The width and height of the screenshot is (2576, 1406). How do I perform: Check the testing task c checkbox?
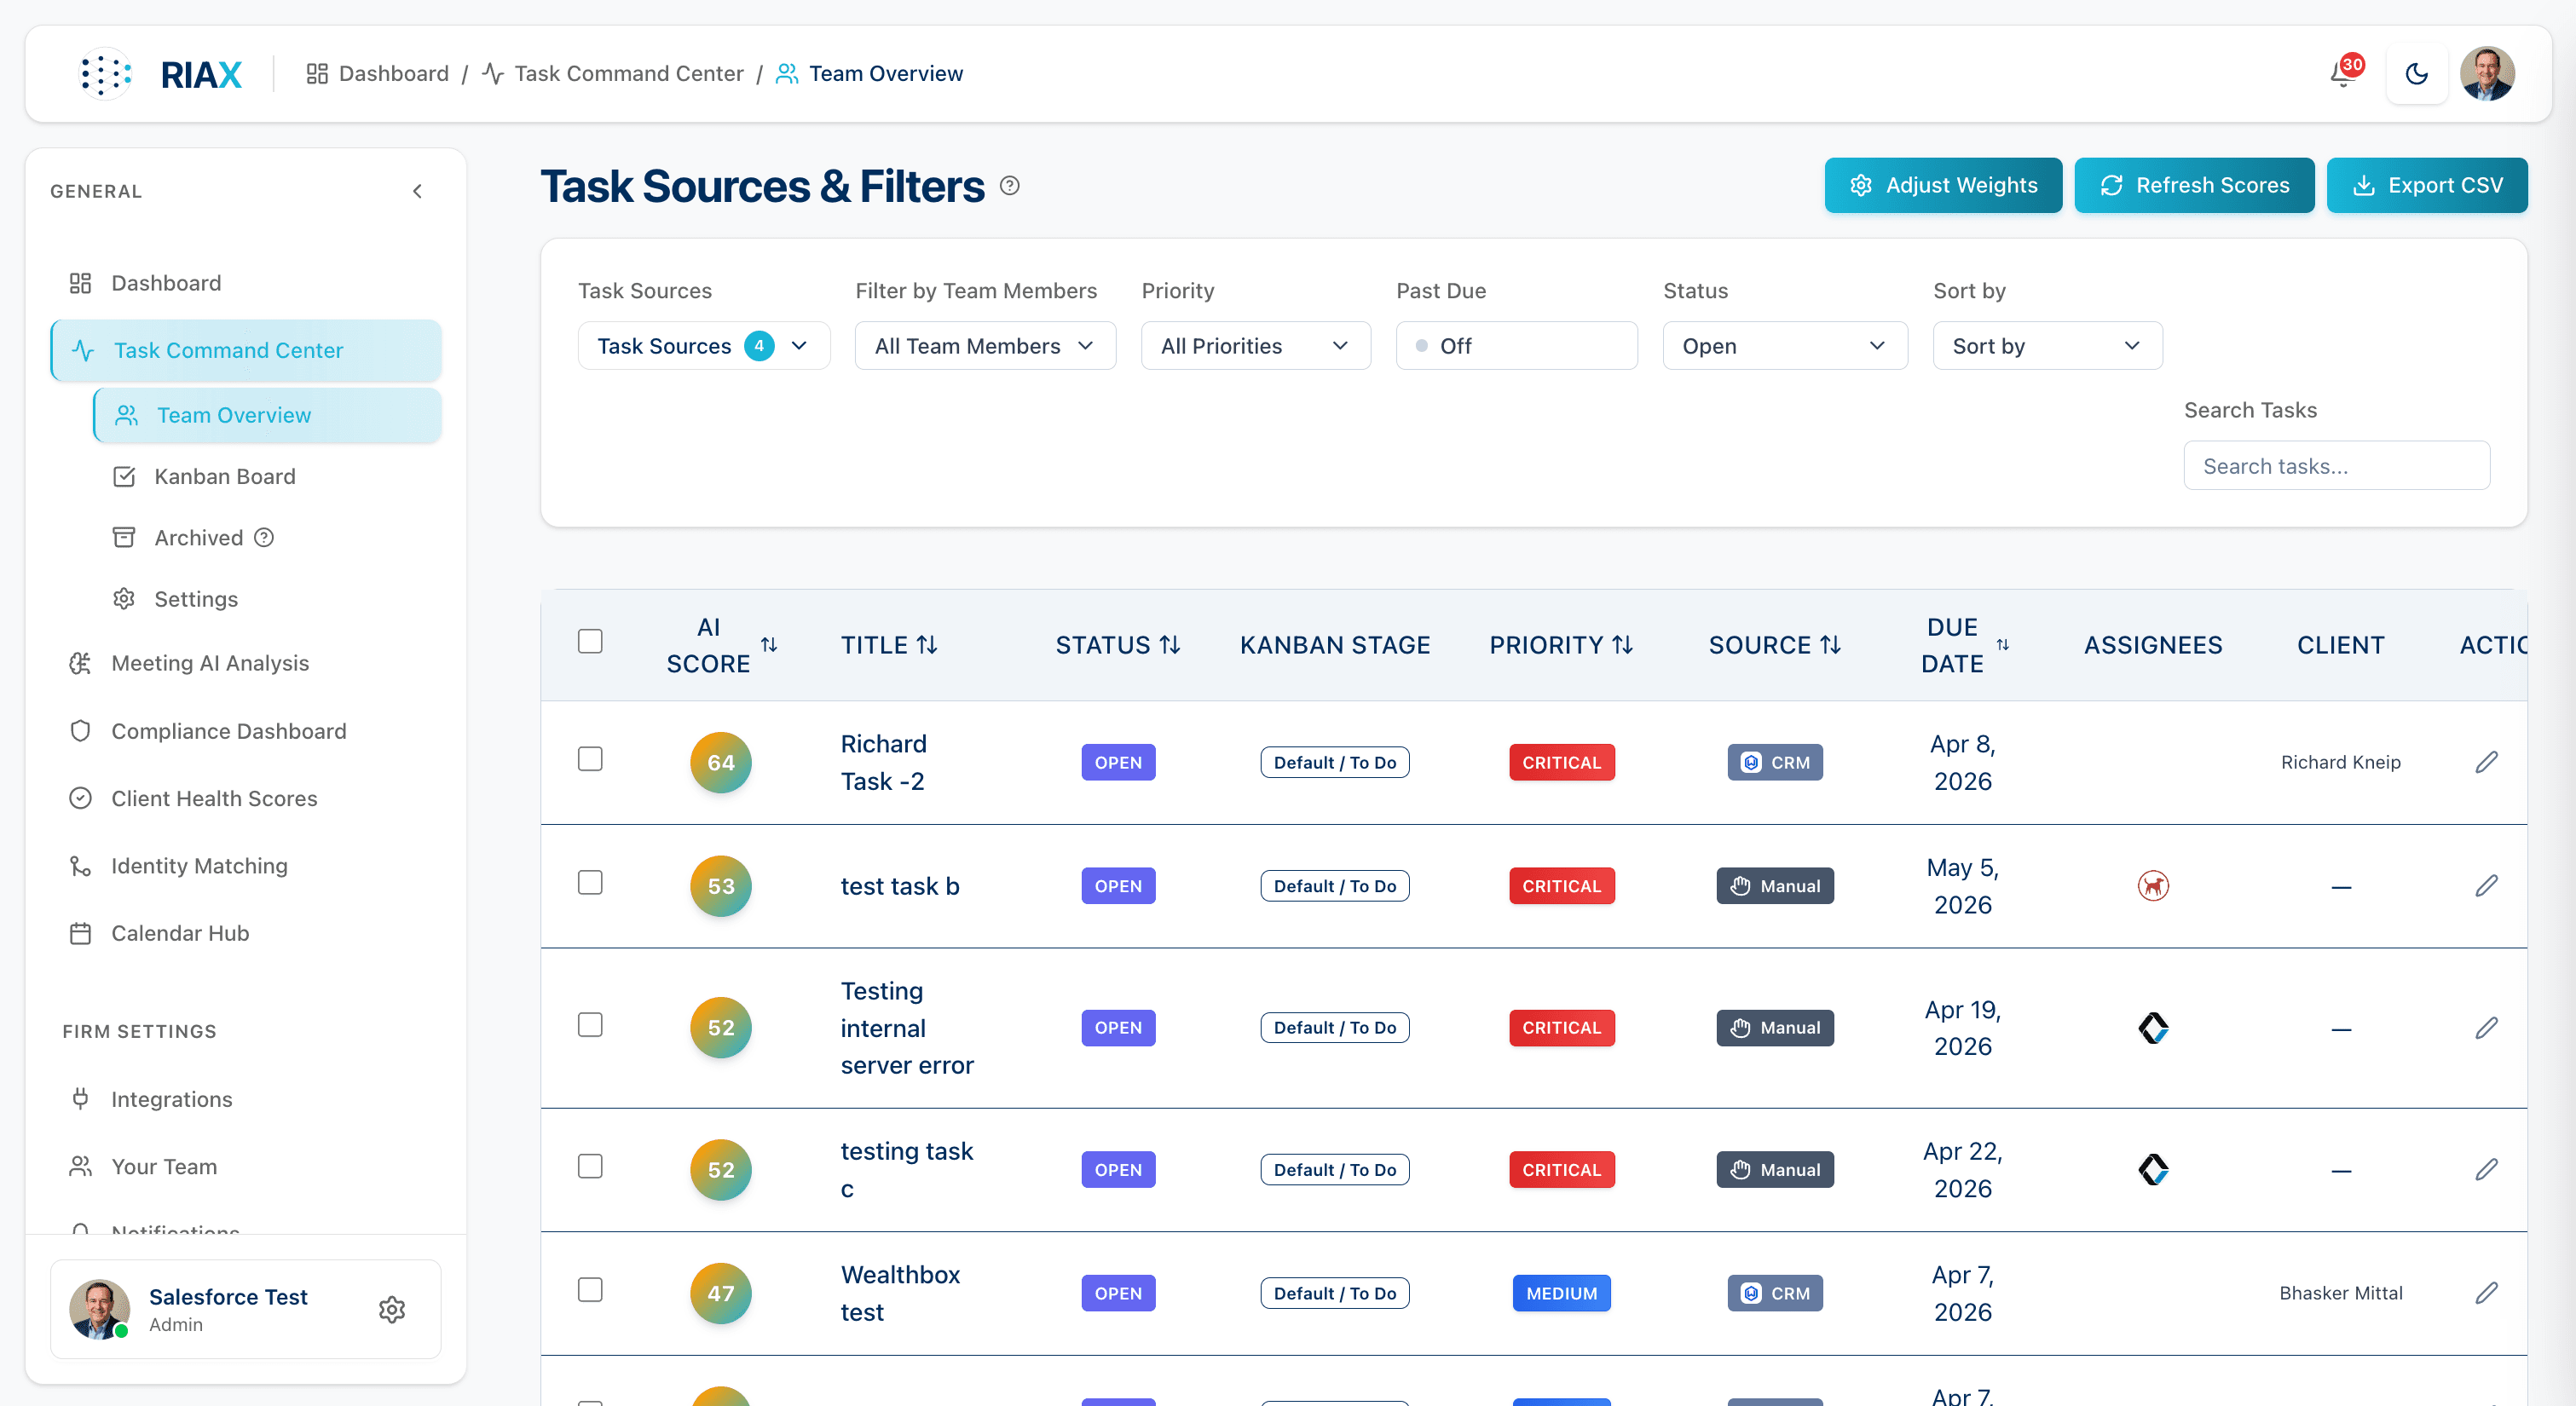[x=590, y=1166]
